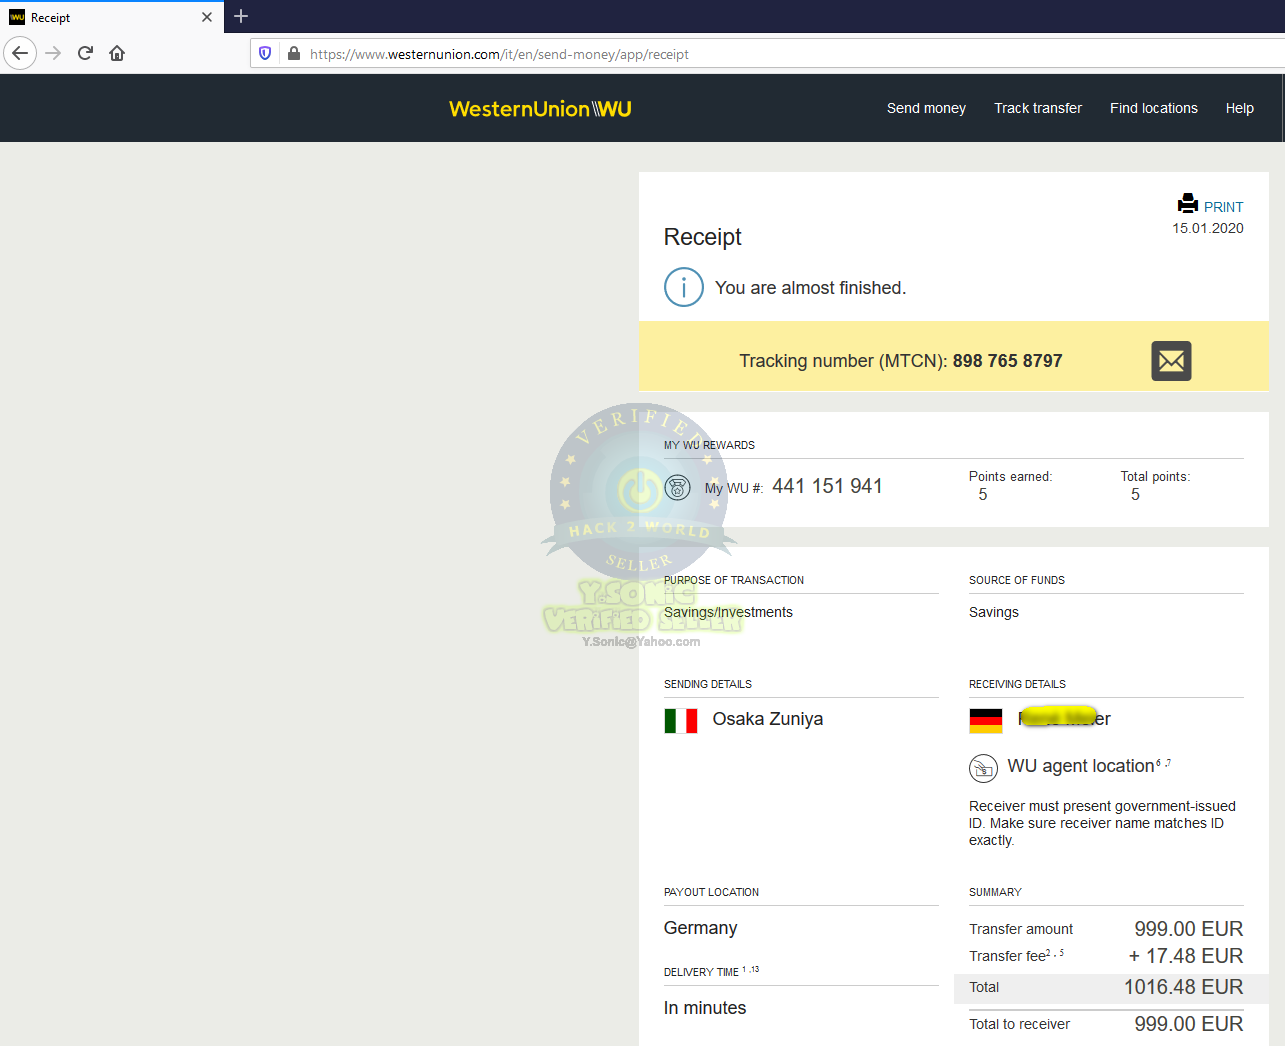
Task: Click the SENDING DETAILS section header
Action: [708, 684]
